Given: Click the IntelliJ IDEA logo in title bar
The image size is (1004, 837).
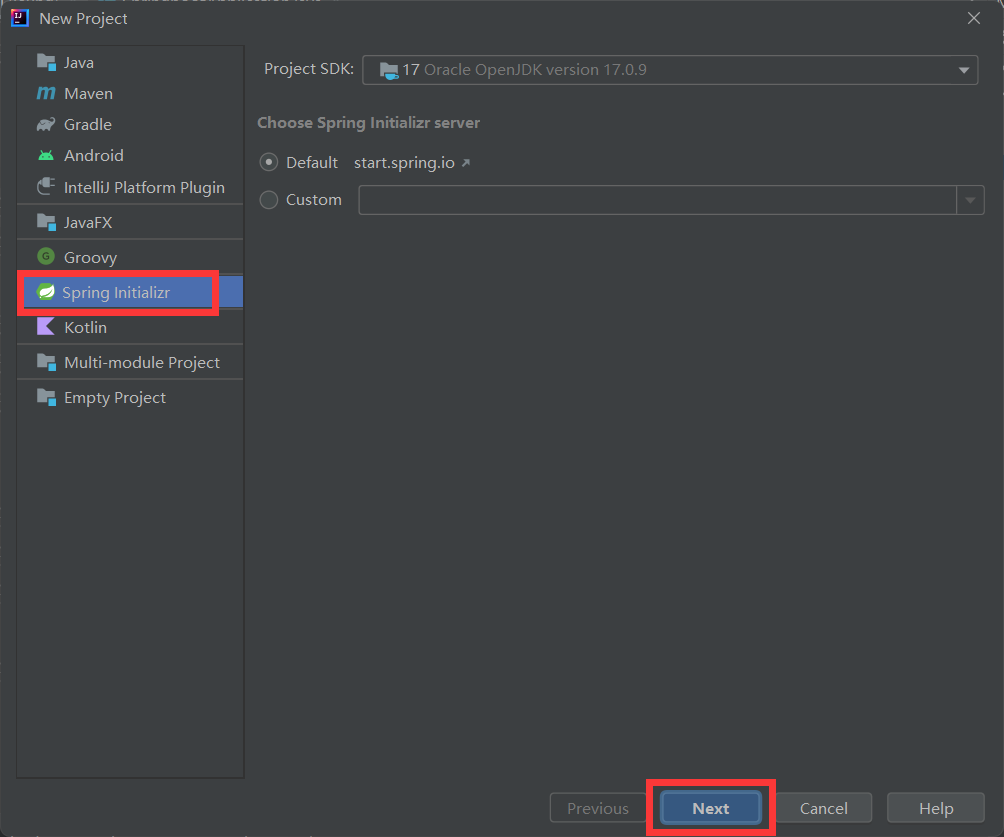Looking at the screenshot, I should click(x=20, y=18).
